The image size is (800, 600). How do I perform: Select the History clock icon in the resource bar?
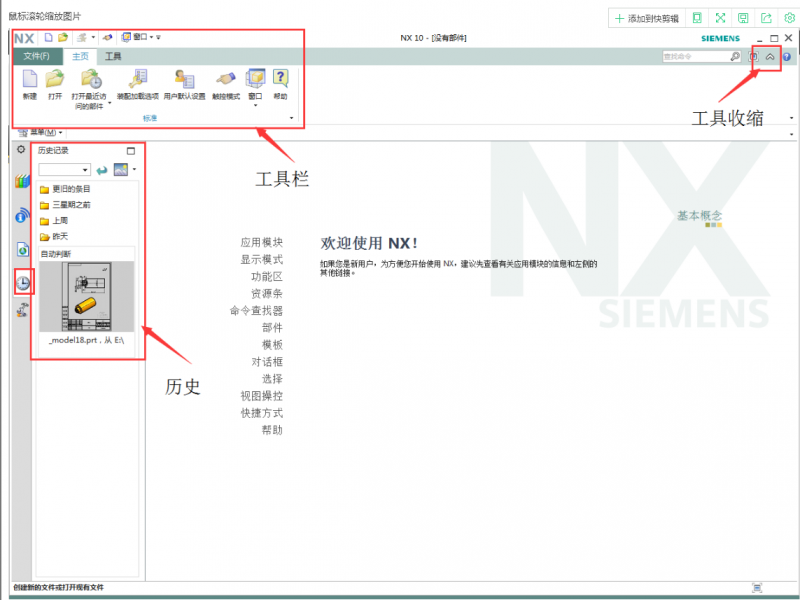click(x=23, y=283)
